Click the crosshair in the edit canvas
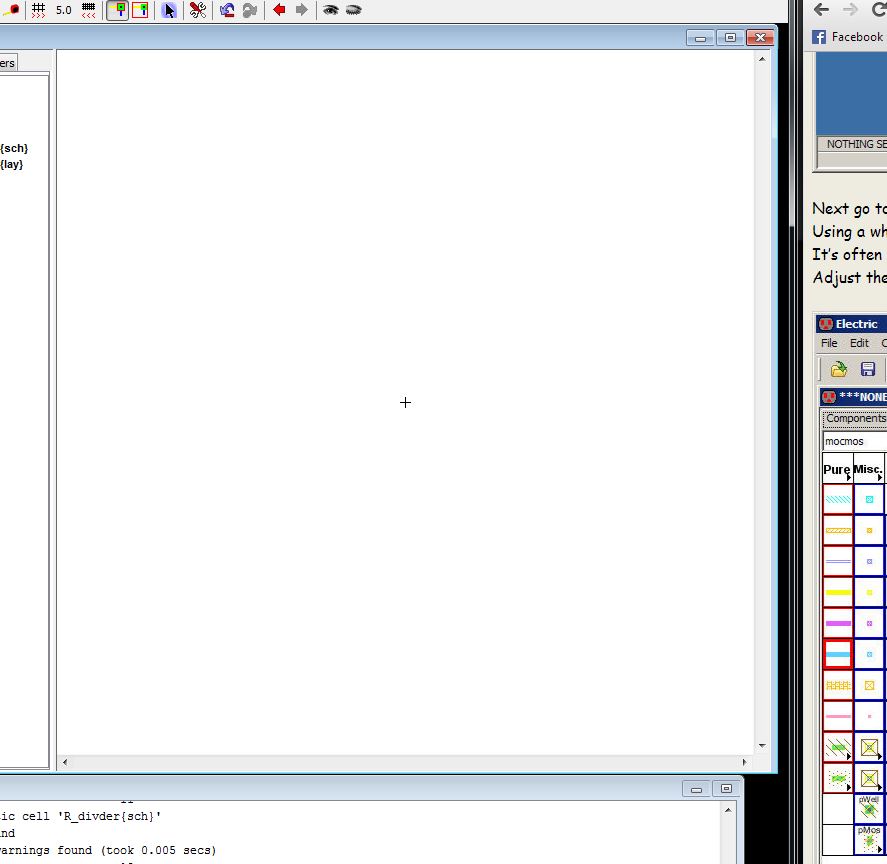887x864 pixels. click(x=405, y=402)
